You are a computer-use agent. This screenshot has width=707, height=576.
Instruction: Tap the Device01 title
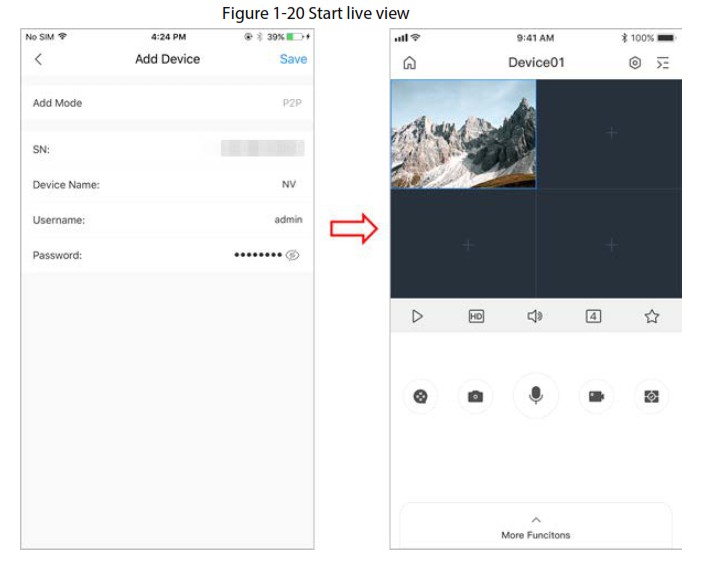(x=536, y=63)
